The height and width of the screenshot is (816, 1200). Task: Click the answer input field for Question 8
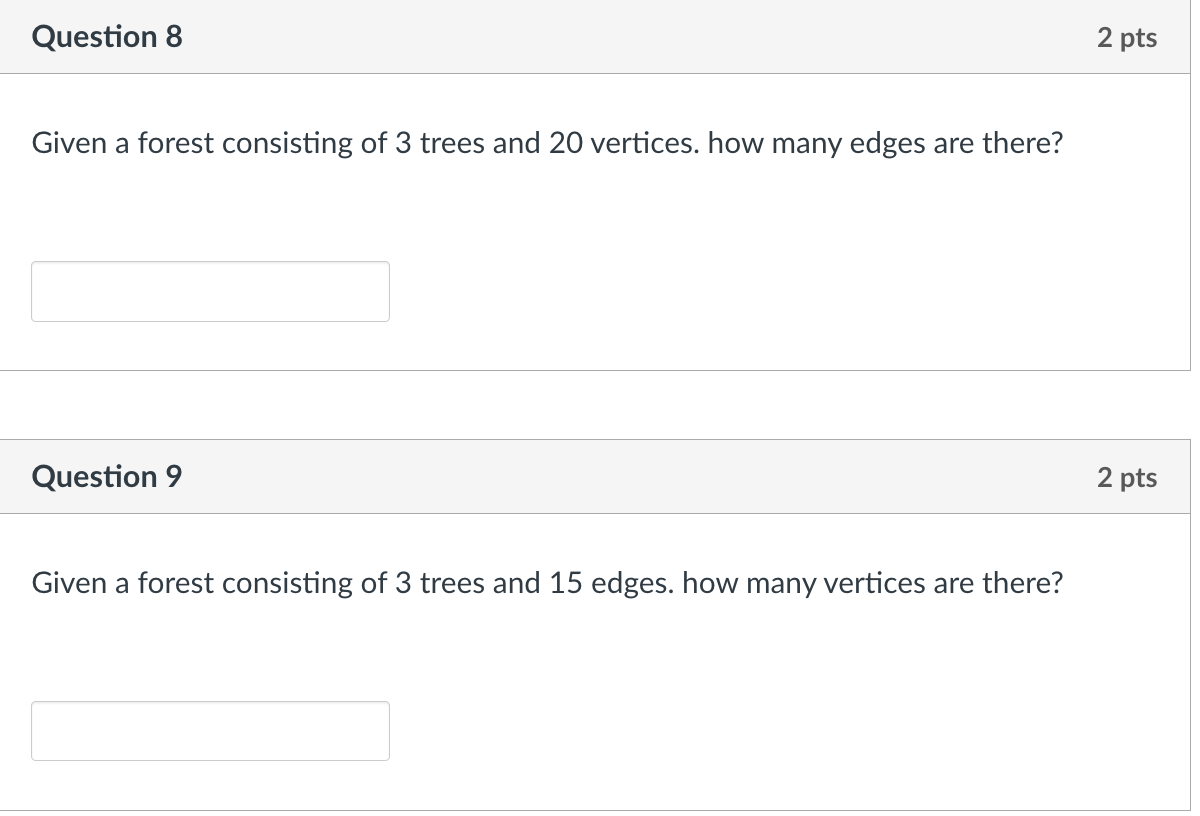(x=210, y=291)
